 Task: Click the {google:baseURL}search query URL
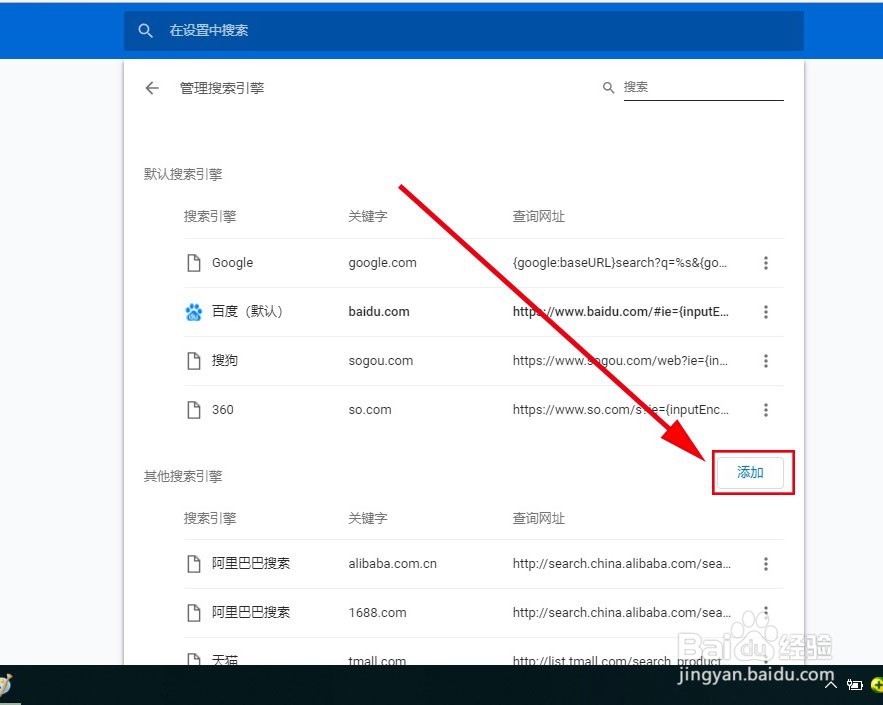click(x=619, y=263)
